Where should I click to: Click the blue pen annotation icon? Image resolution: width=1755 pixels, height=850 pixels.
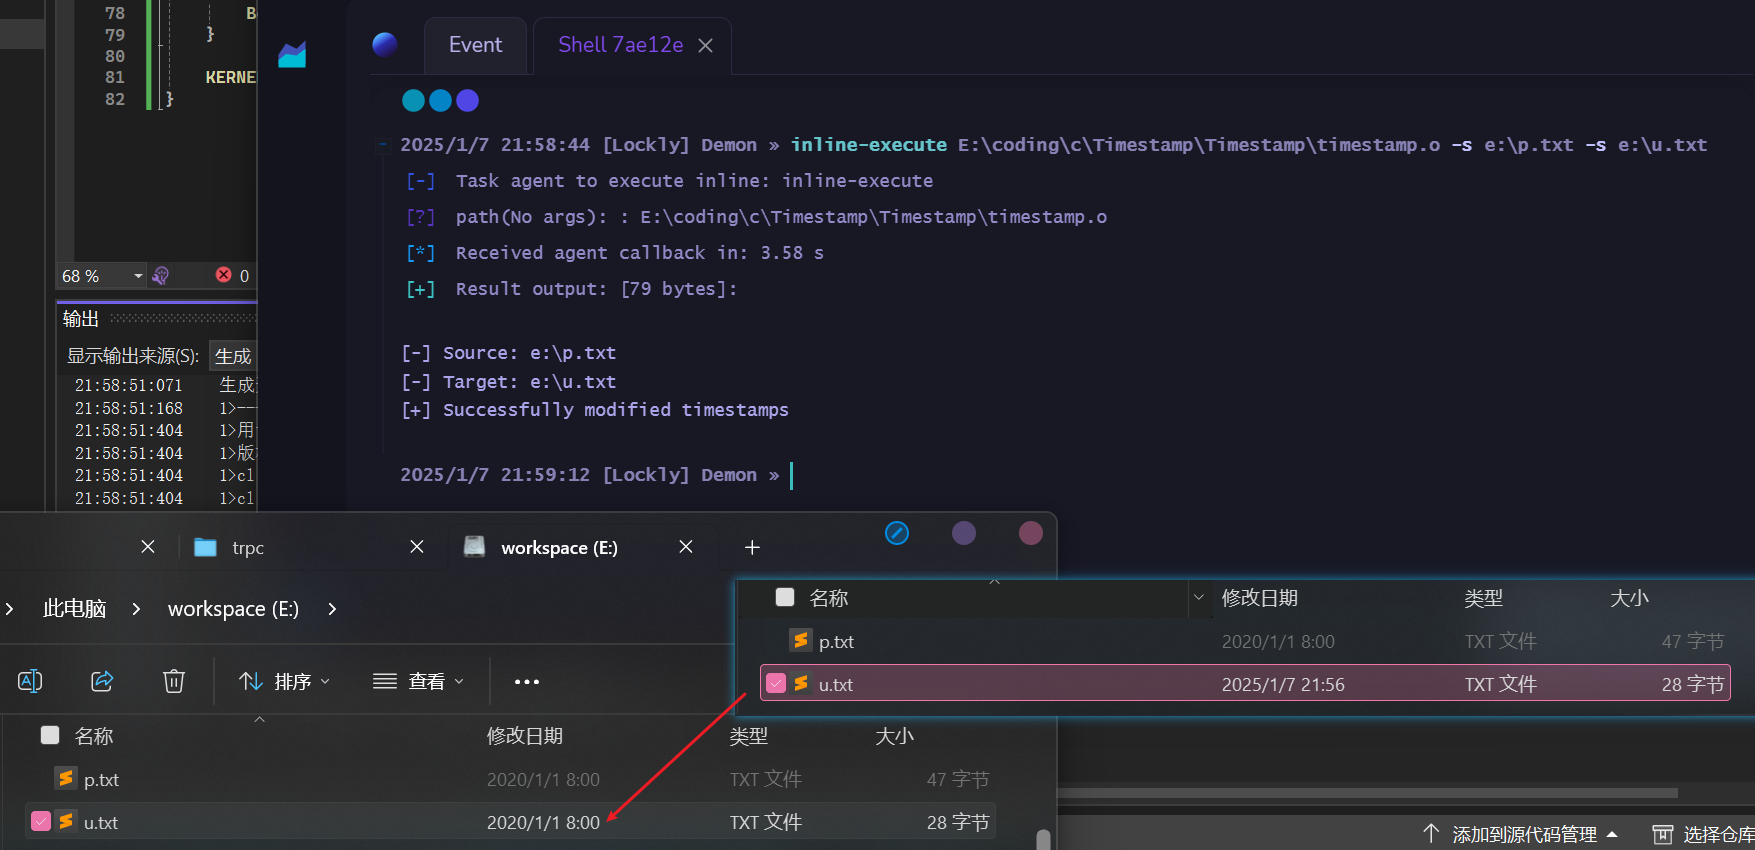(897, 533)
